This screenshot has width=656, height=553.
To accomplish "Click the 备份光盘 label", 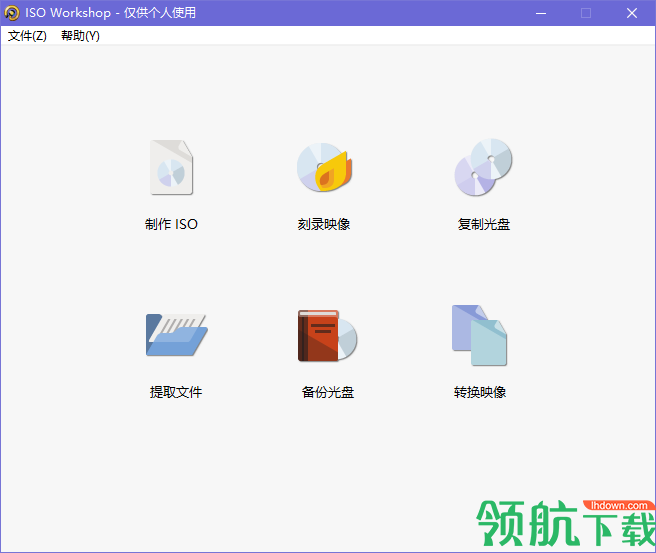I will point(328,392).
